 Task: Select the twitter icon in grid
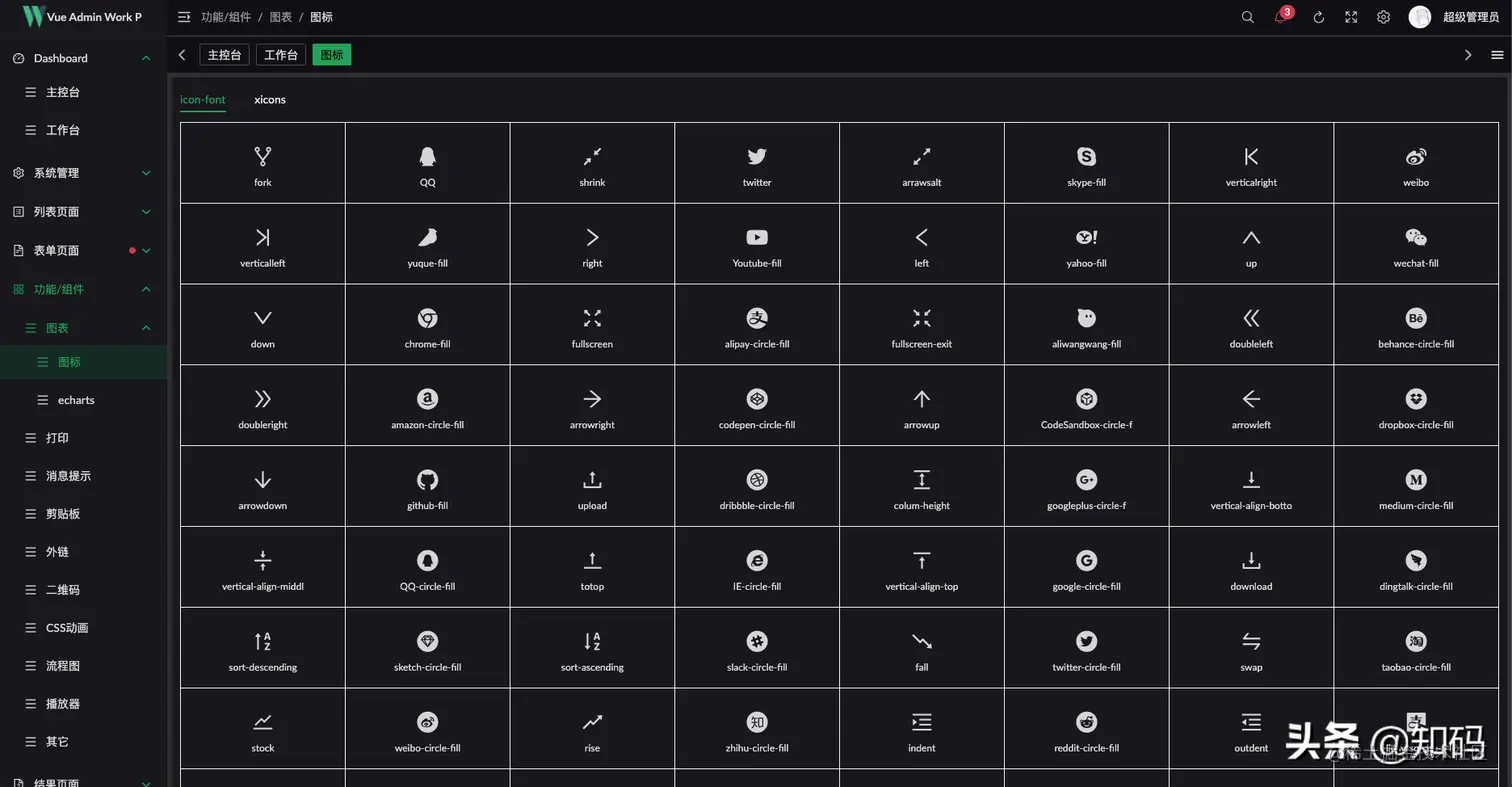tap(757, 156)
